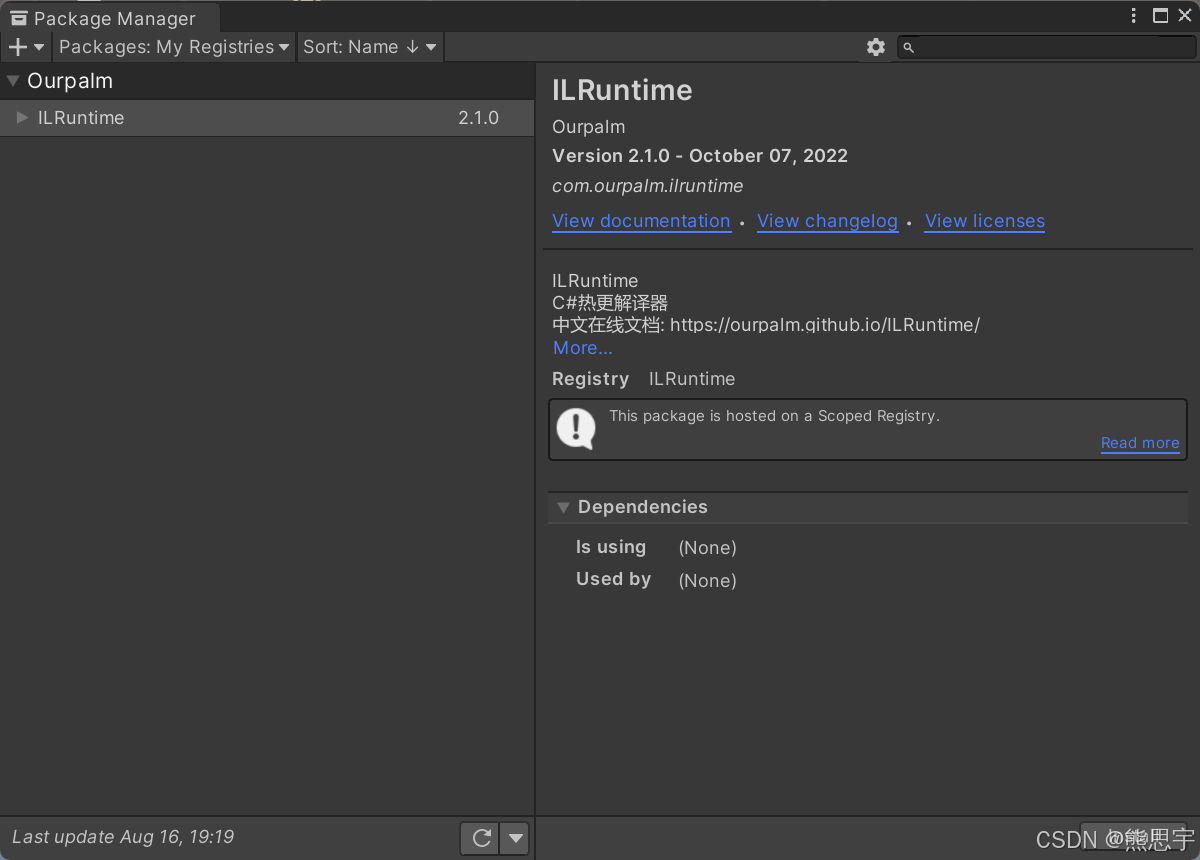Open the add package plus menu
This screenshot has height=860, width=1200.
tap(26, 47)
